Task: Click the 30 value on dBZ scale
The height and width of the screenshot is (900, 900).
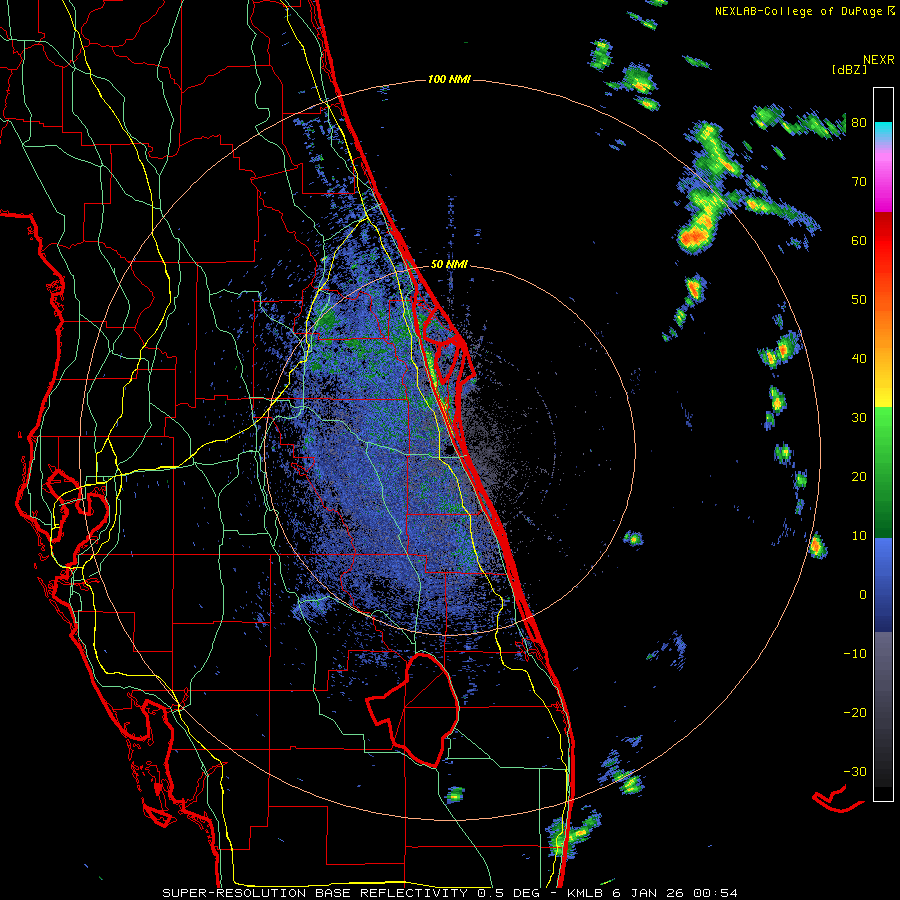Action: coord(859,418)
